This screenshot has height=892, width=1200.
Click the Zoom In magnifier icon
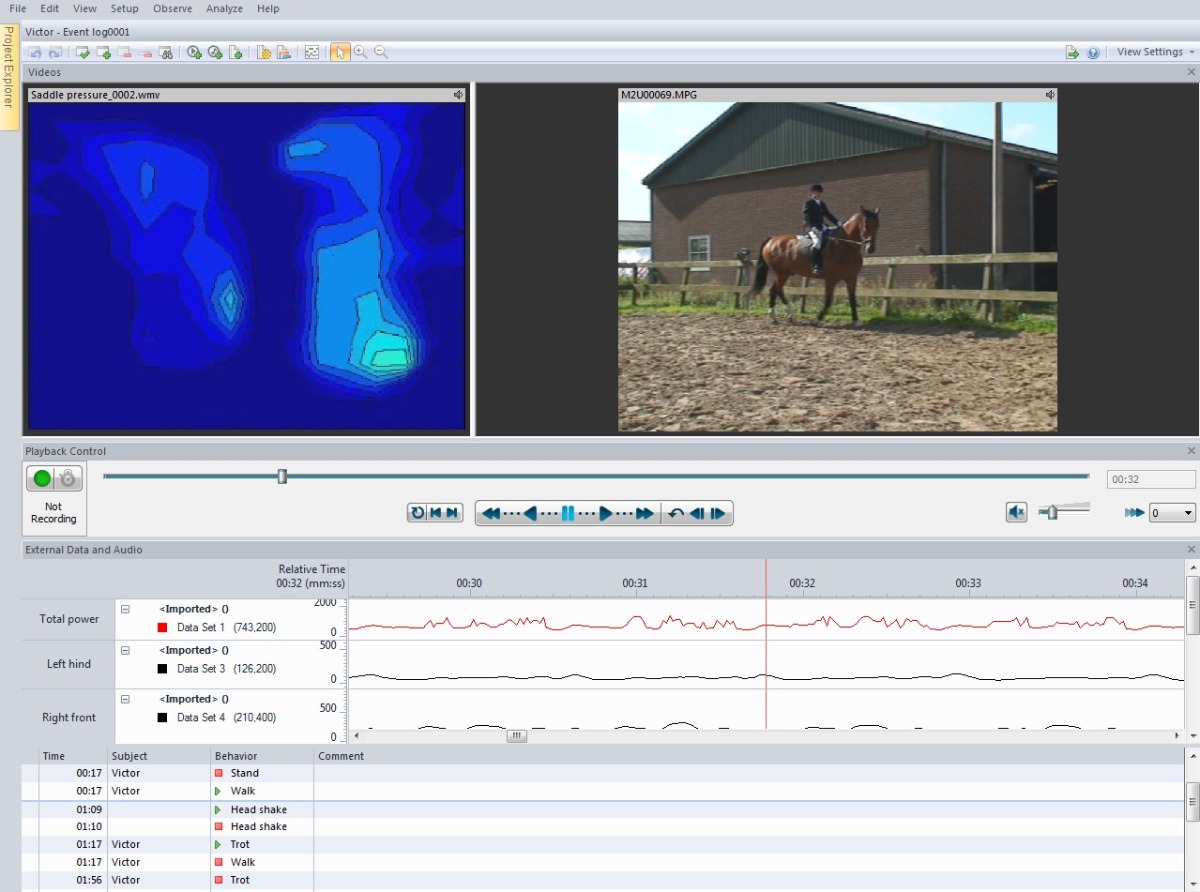pos(360,53)
